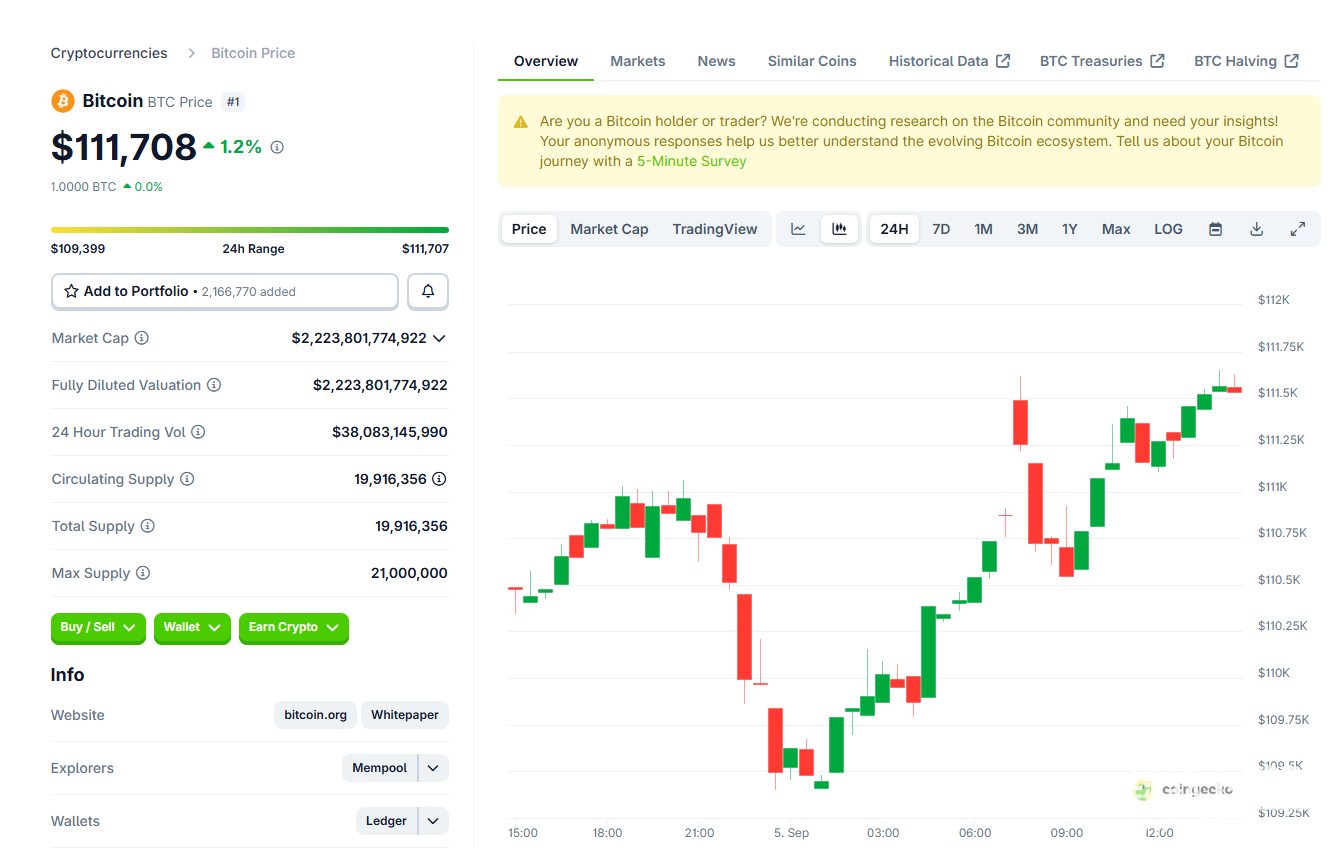
Task: Download chart data icon
Action: [x=1256, y=229]
